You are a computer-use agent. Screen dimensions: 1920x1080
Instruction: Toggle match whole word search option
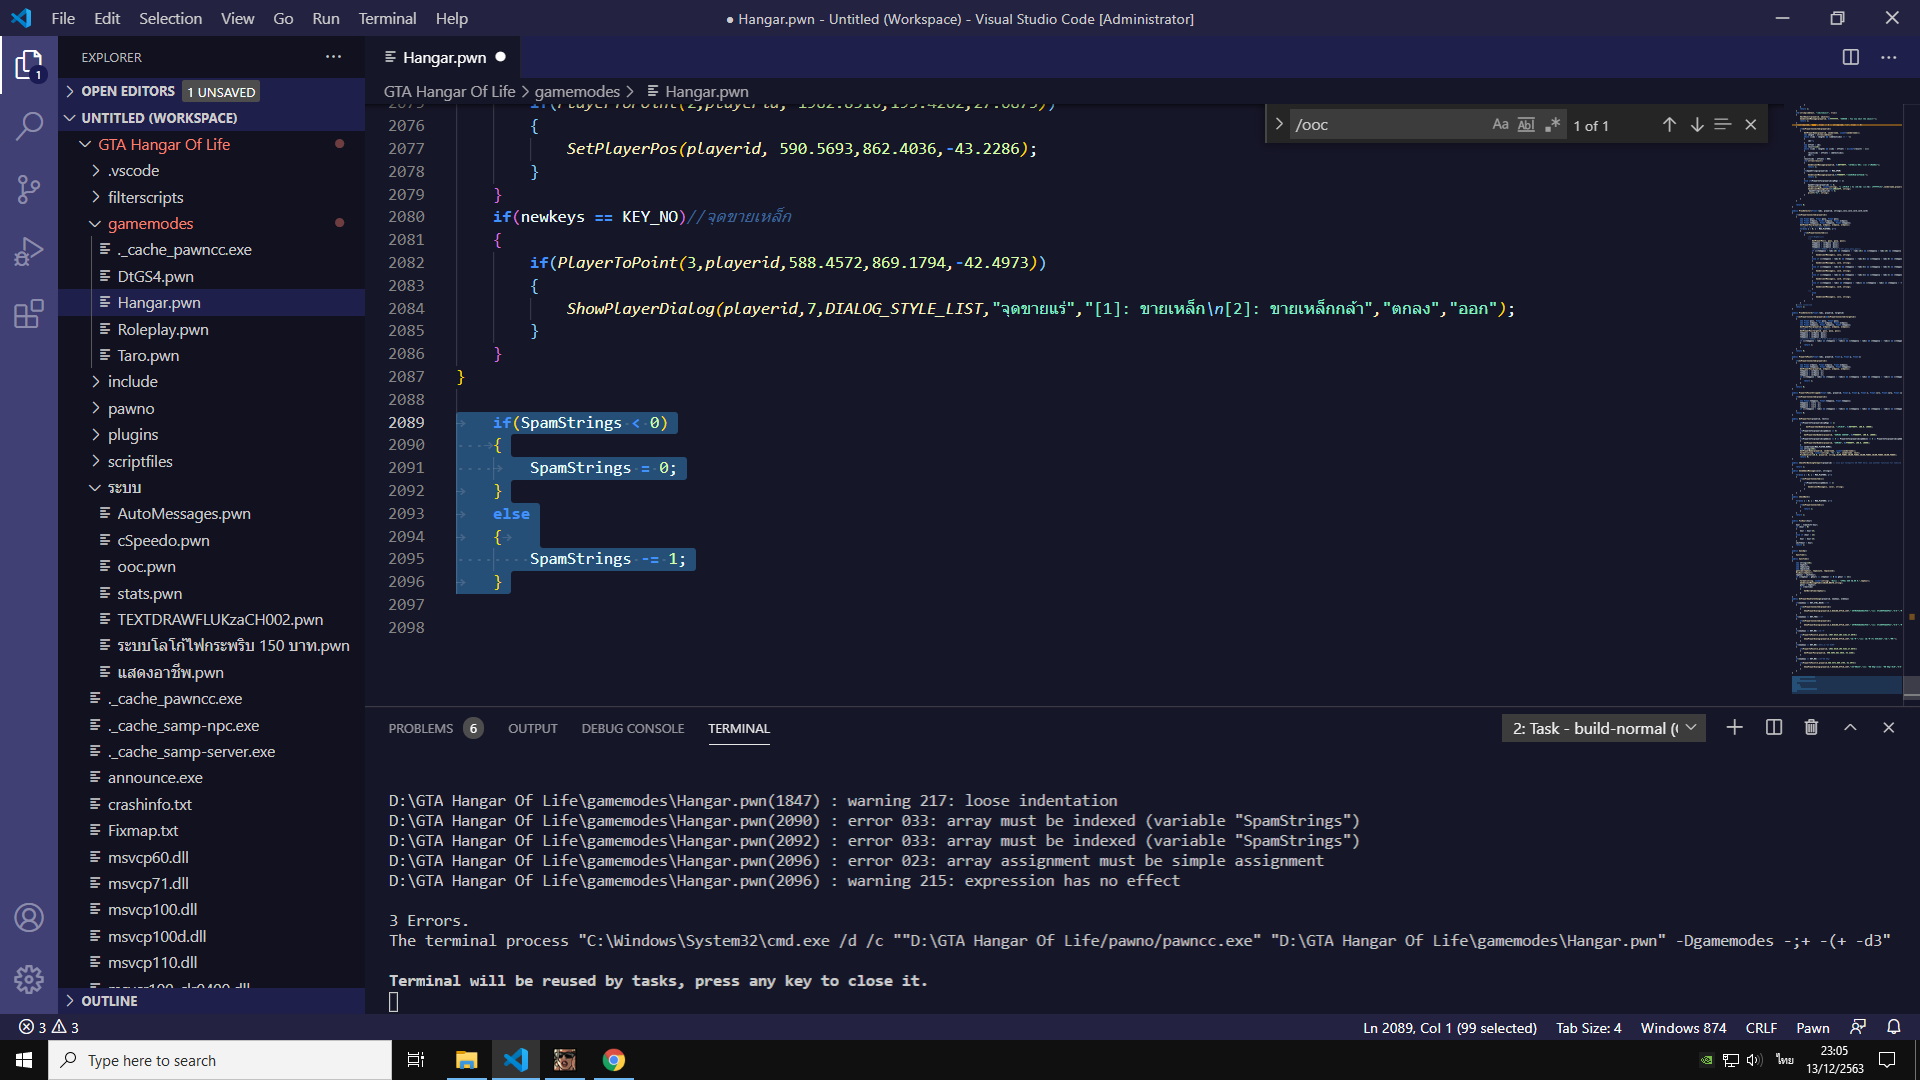(1524, 123)
